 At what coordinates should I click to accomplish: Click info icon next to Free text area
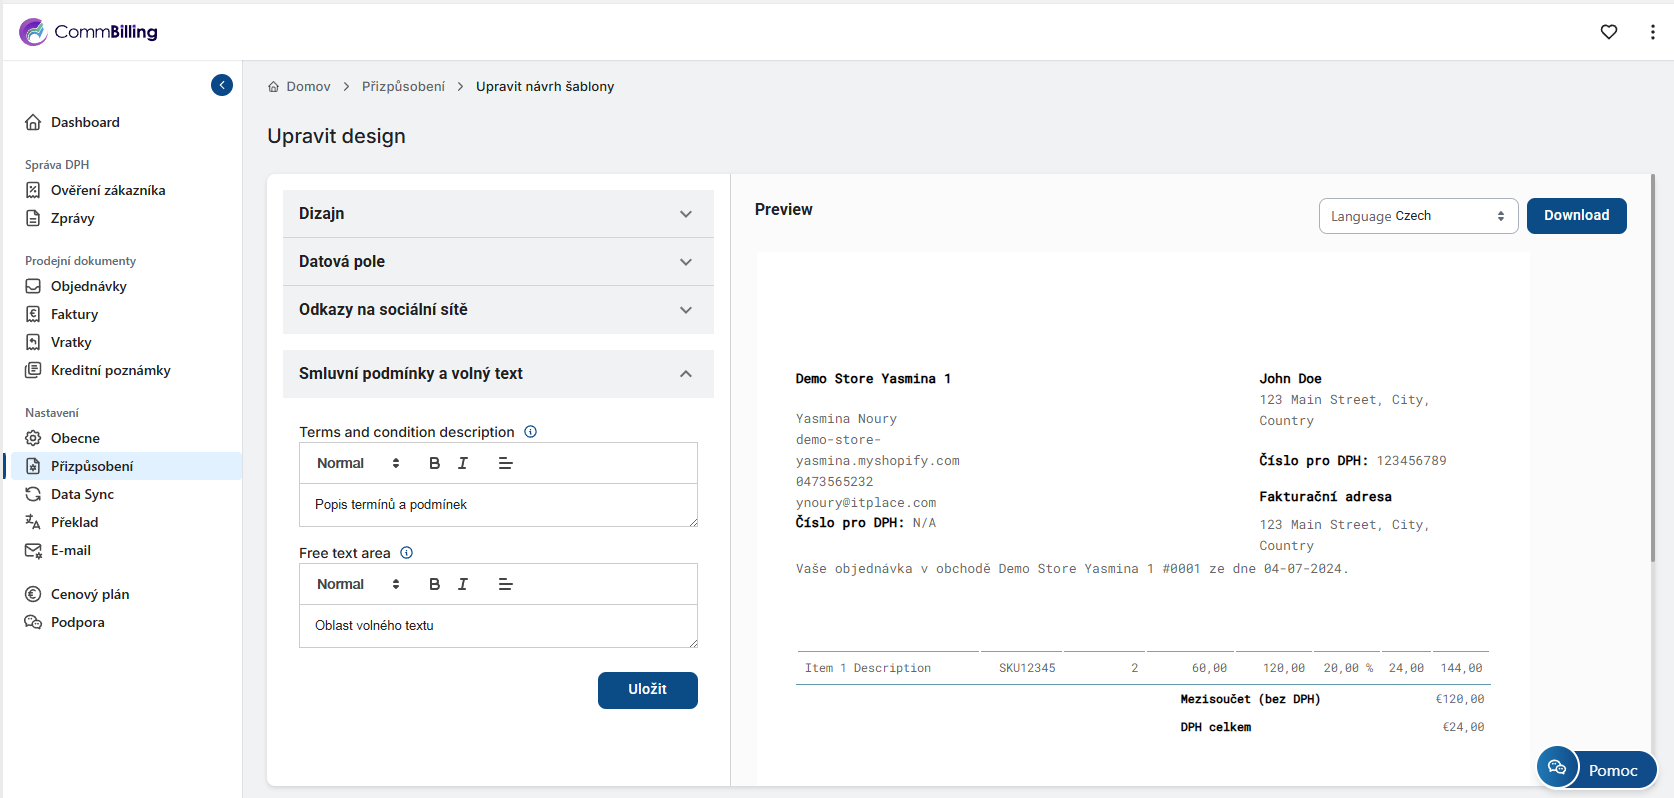407,553
